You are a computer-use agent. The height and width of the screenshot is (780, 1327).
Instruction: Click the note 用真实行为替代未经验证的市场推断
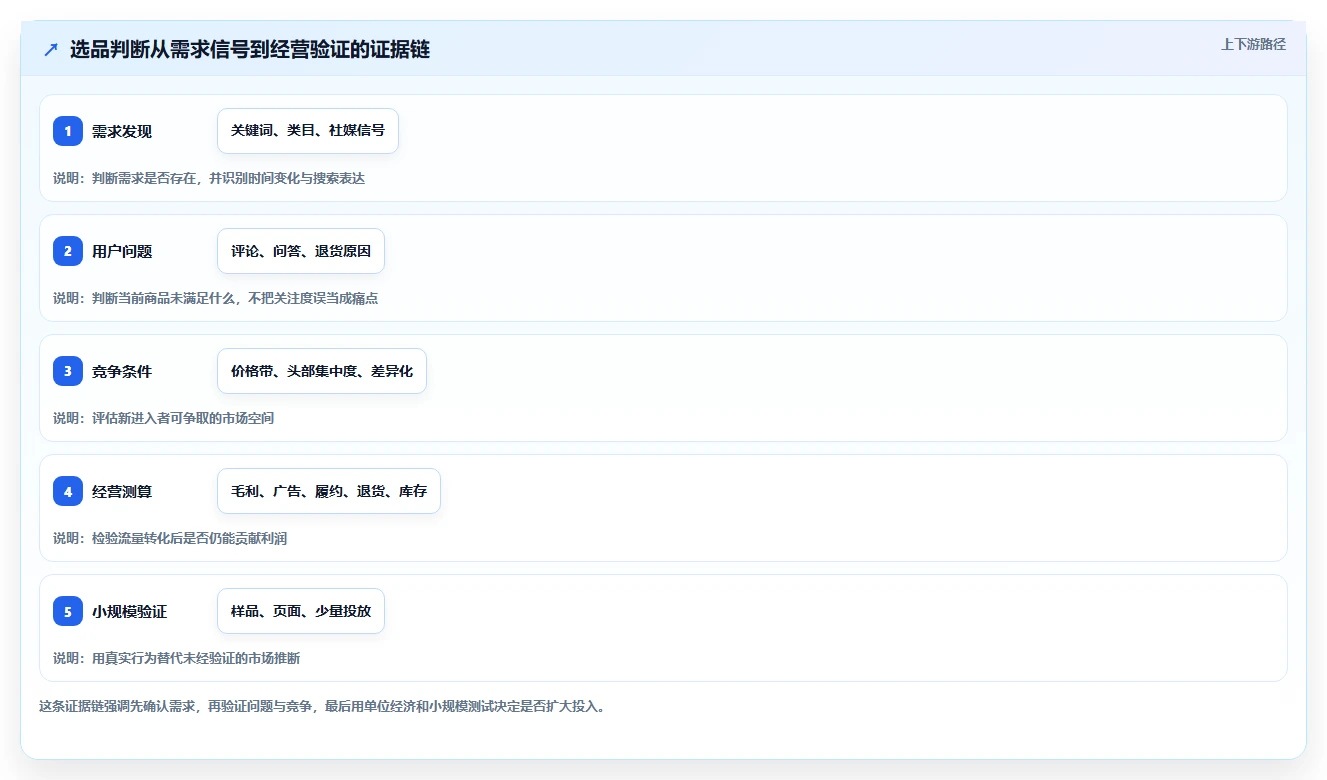point(177,658)
